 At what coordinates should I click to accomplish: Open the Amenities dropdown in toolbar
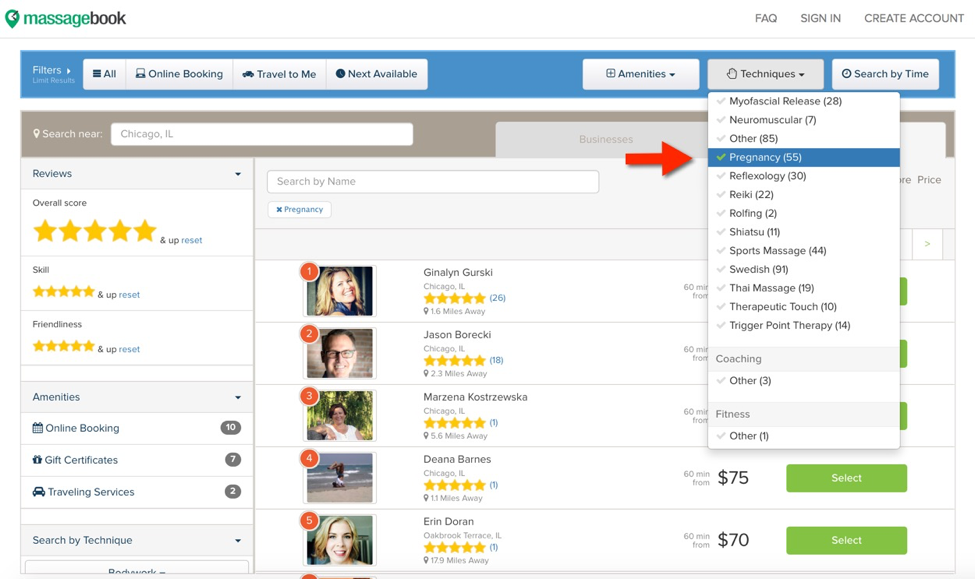coord(640,74)
